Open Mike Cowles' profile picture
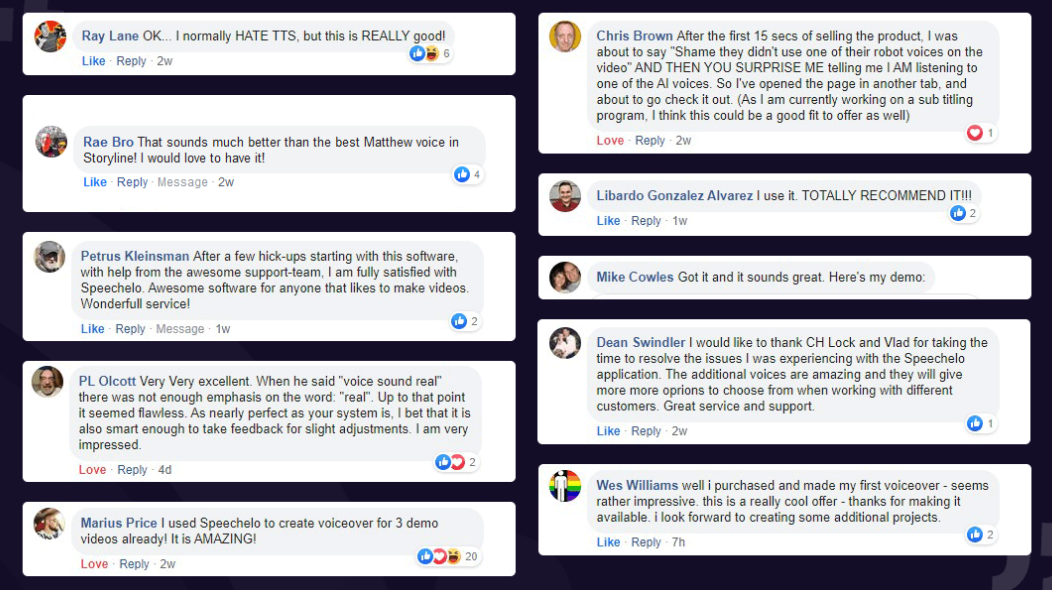Screen dimensions: 1052x590 pos(565,277)
